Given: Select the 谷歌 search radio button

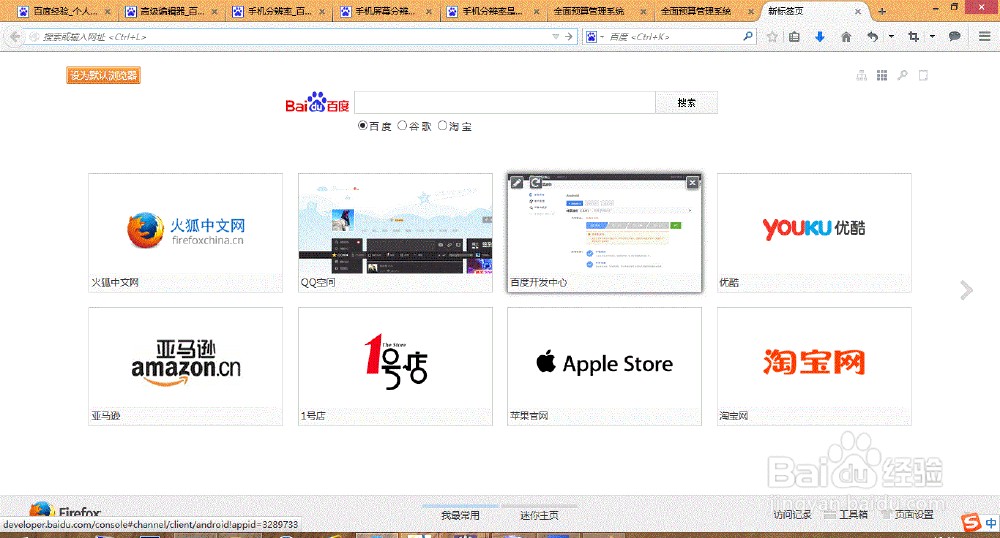Looking at the screenshot, I should tap(402, 126).
